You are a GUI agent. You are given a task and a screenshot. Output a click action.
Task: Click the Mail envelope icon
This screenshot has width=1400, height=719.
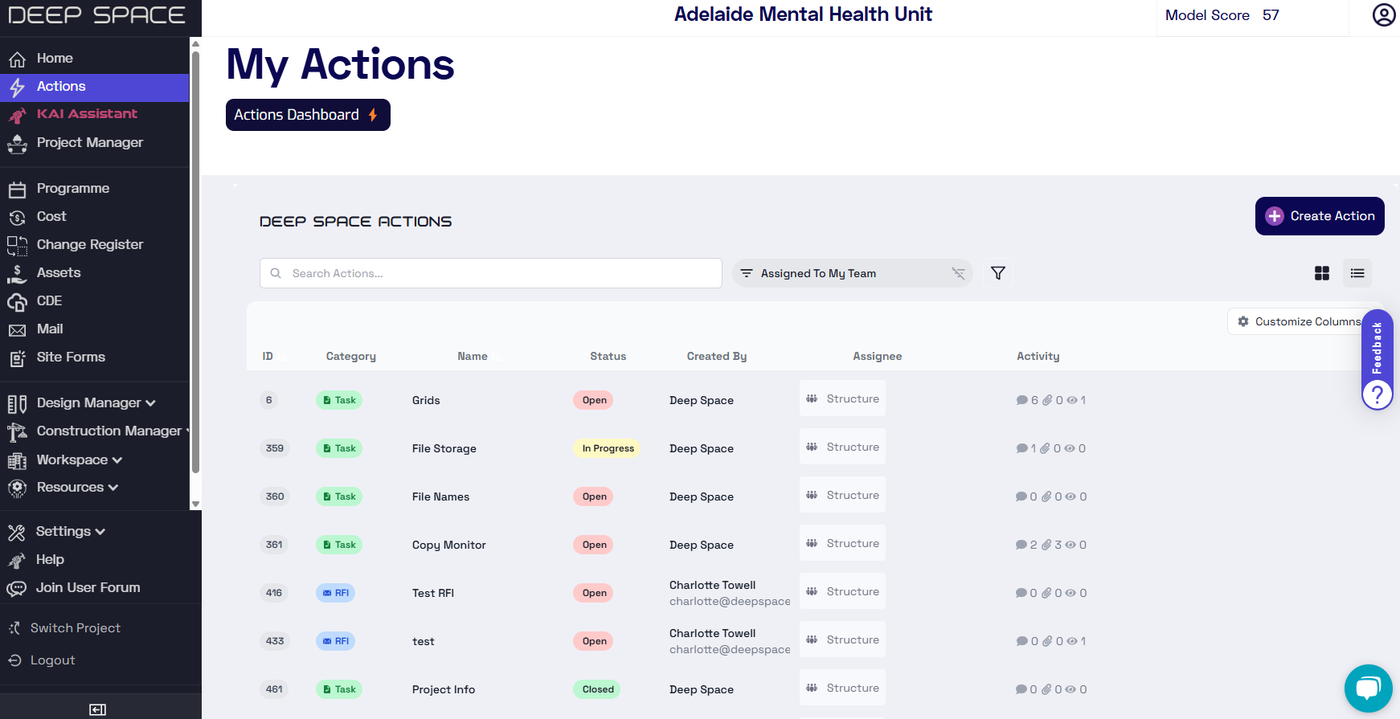tap(17, 329)
